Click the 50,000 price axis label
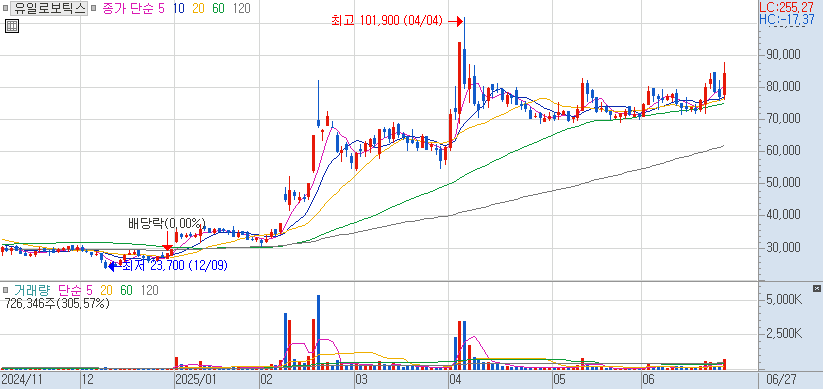Viewport: 823px width, 389px height. pyautogui.click(x=783, y=183)
